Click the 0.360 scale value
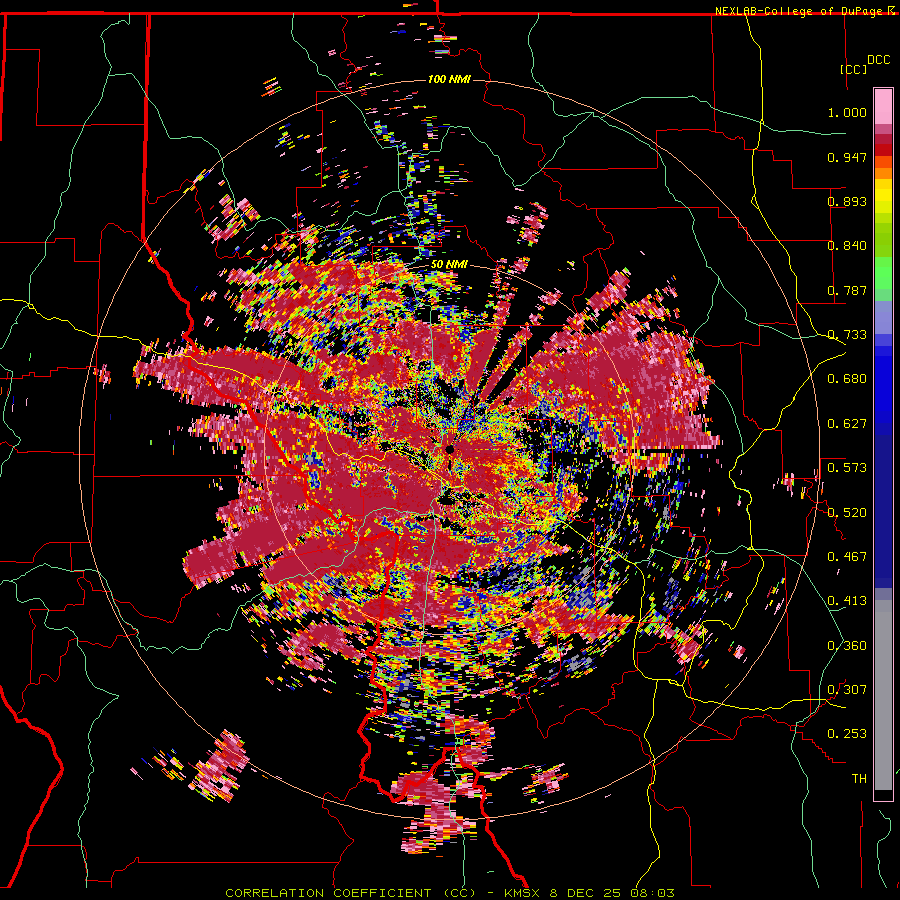The height and width of the screenshot is (900, 900). point(847,646)
